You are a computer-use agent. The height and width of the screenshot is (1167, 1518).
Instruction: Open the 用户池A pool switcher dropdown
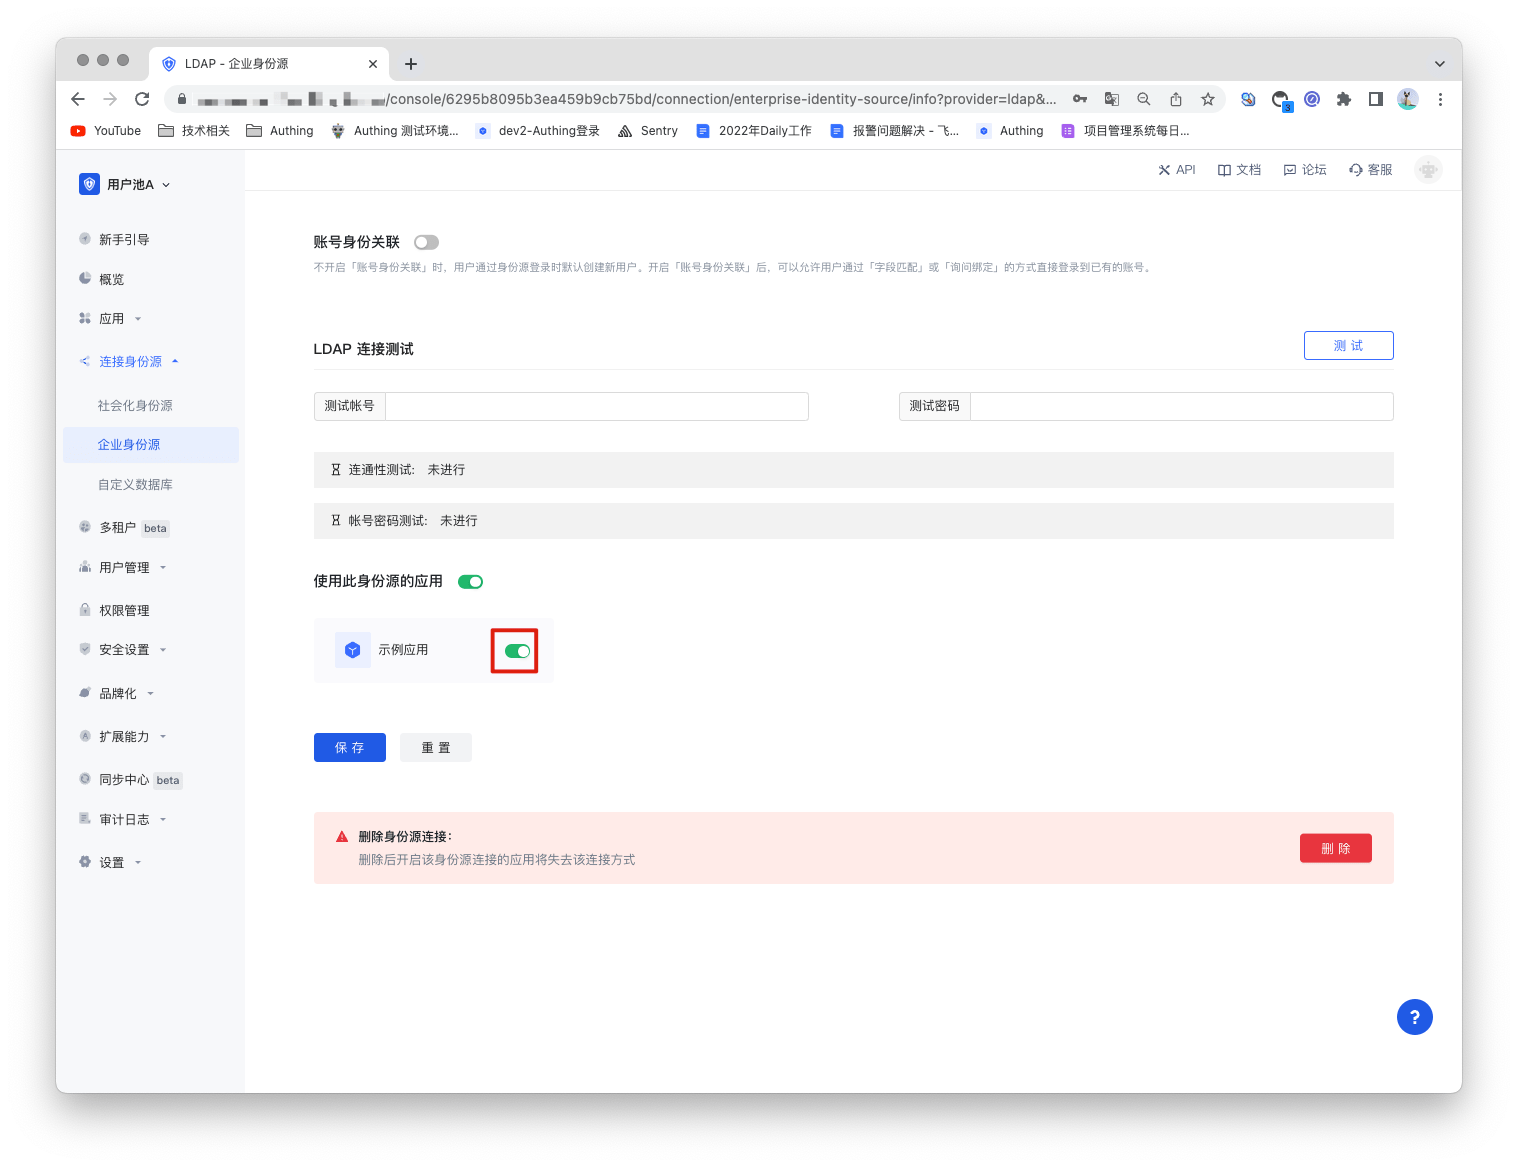coord(125,185)
